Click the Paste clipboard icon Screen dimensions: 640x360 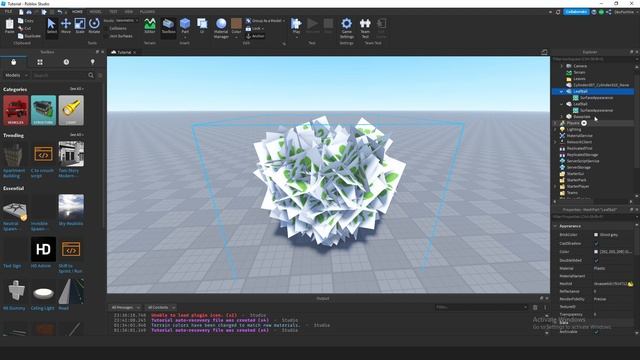(x=9, y=25)
